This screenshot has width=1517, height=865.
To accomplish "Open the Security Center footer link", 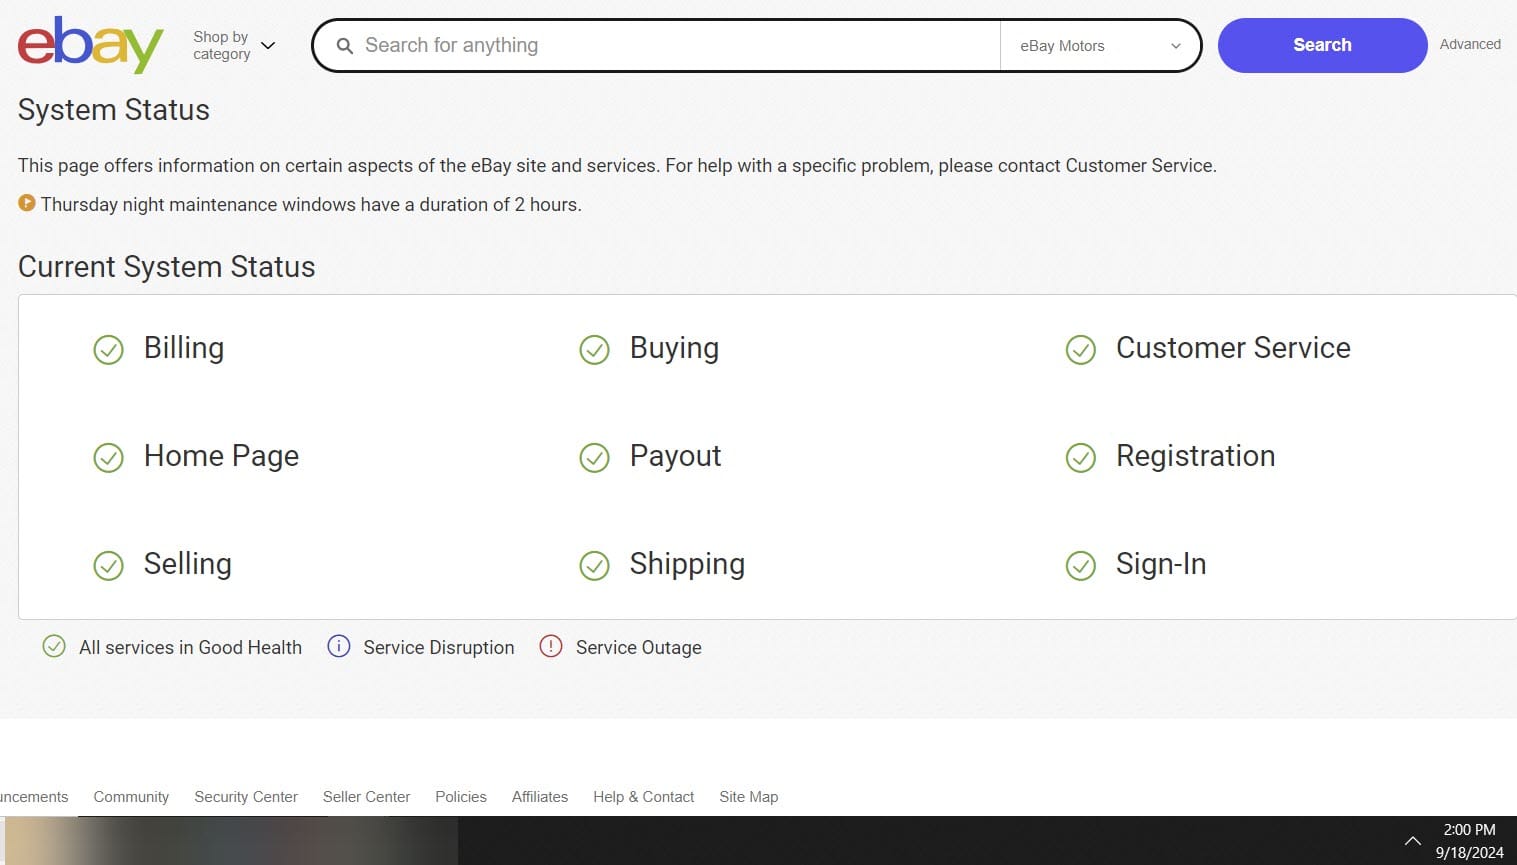I will pyautogui.click(x=246, y=797).
